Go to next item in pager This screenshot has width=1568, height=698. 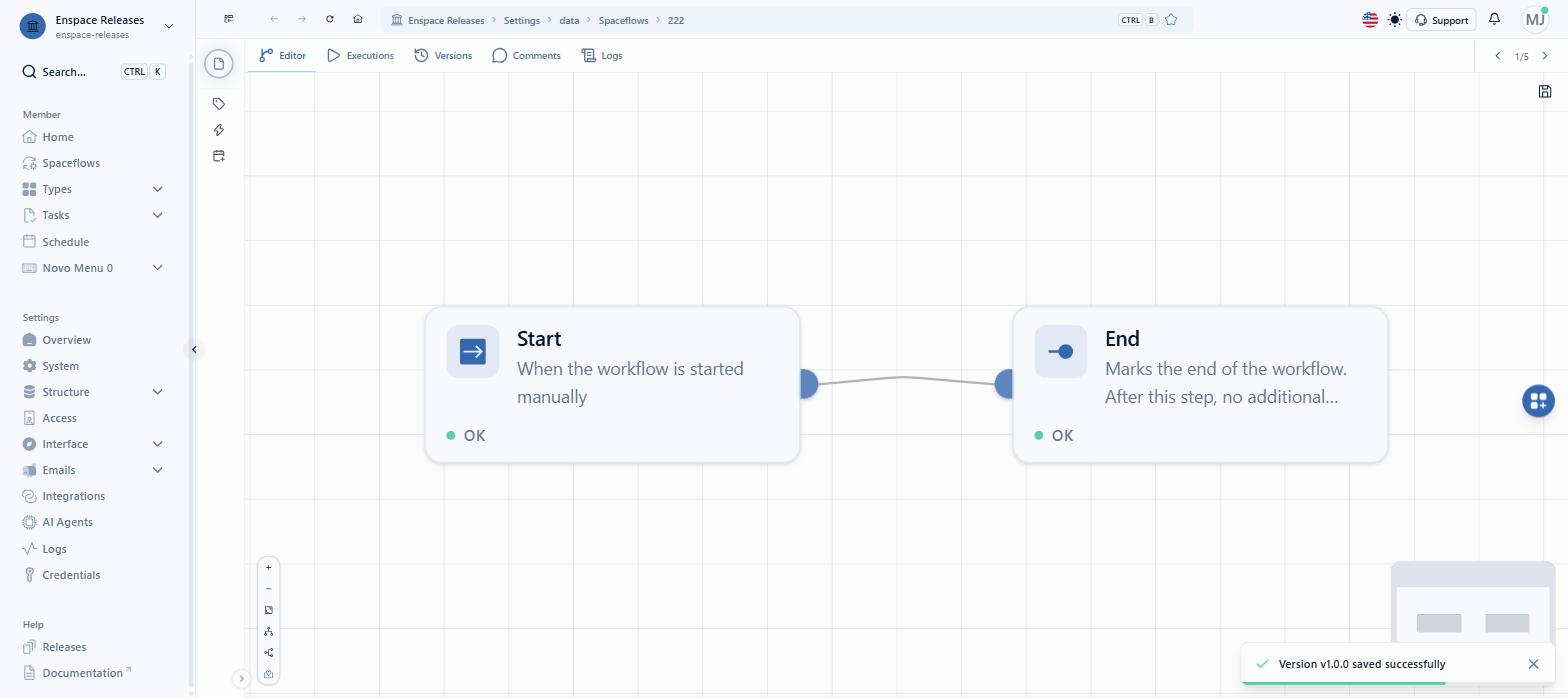pyautogui.click(x=1545, y=56)
